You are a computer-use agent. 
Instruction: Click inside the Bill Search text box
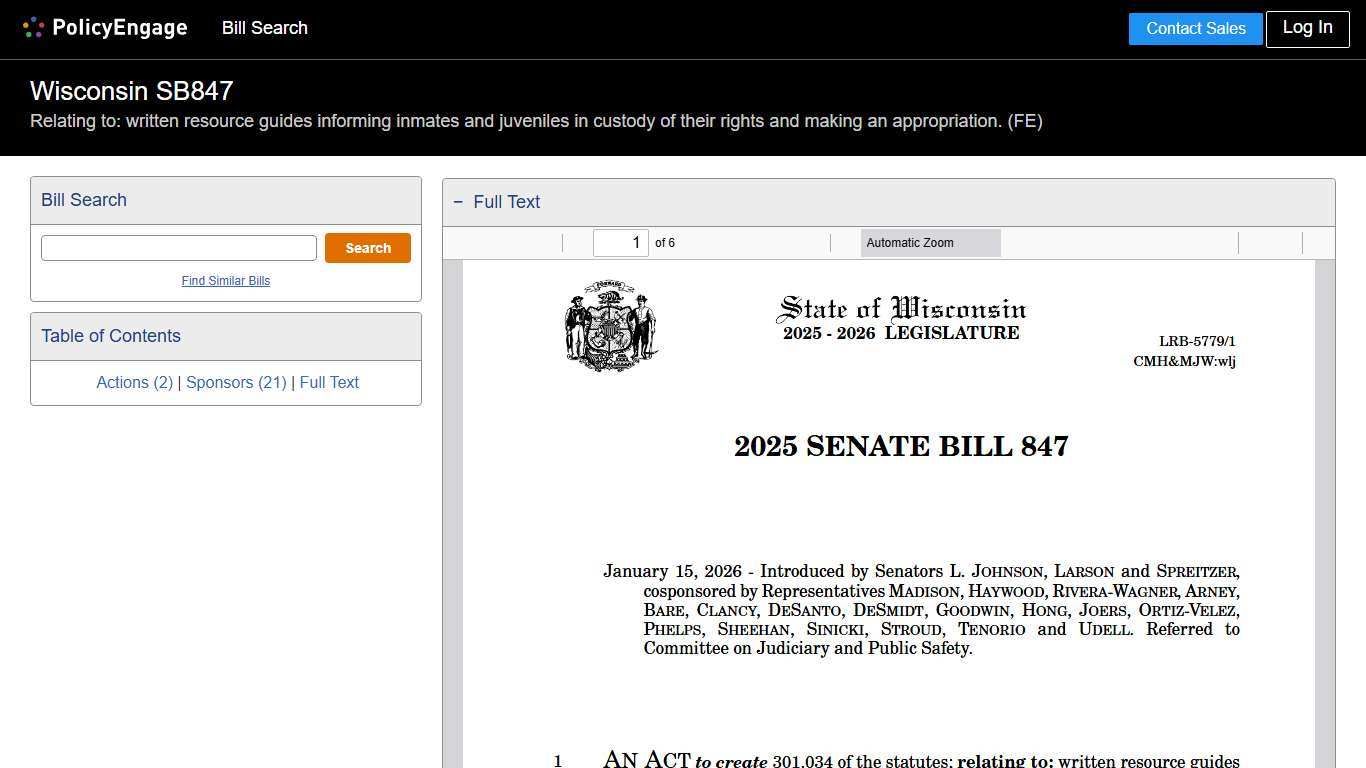(x=178, y=247)
